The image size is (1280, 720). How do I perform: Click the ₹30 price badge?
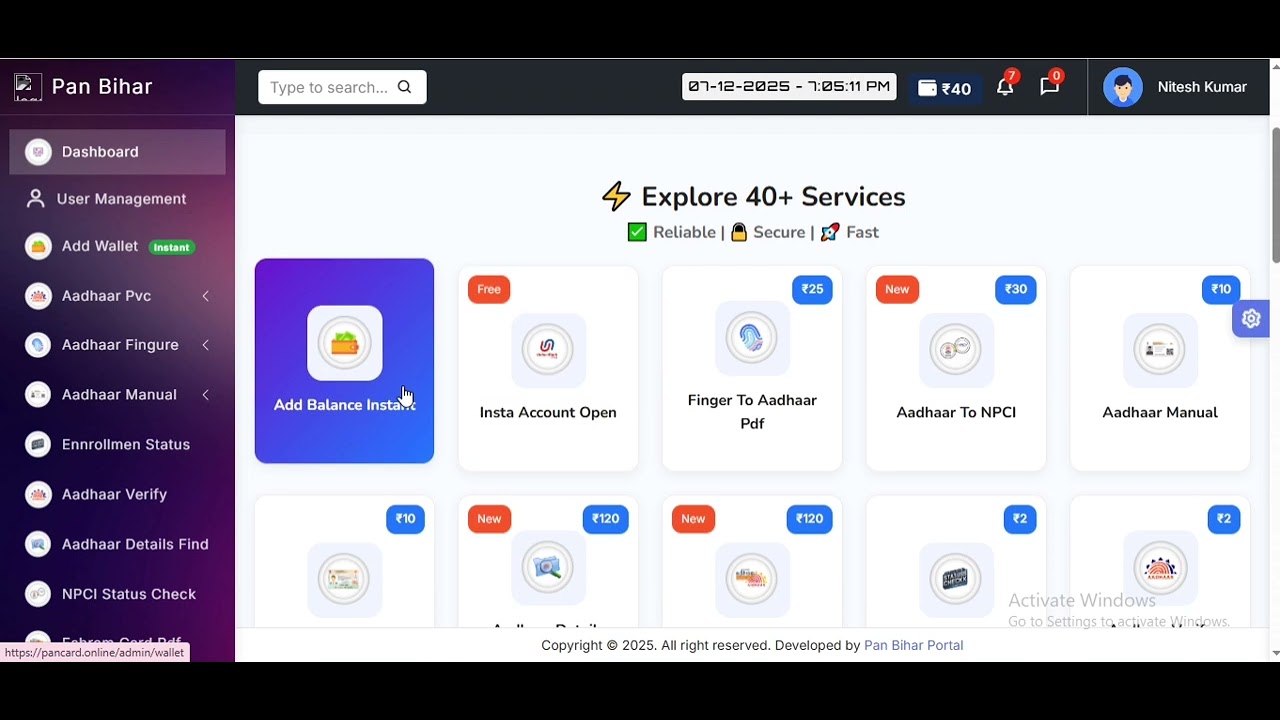(1016, 289)
